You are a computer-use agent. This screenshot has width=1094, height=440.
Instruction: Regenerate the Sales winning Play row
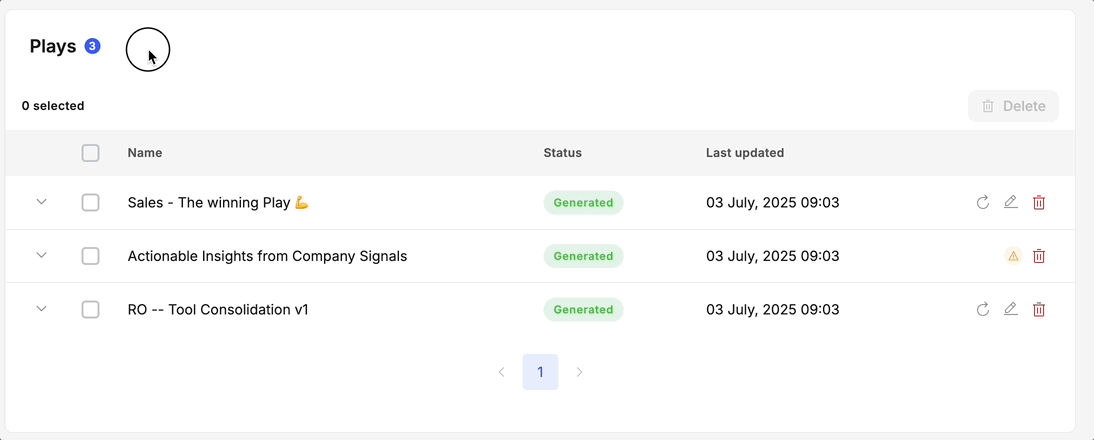click(983, 203)
